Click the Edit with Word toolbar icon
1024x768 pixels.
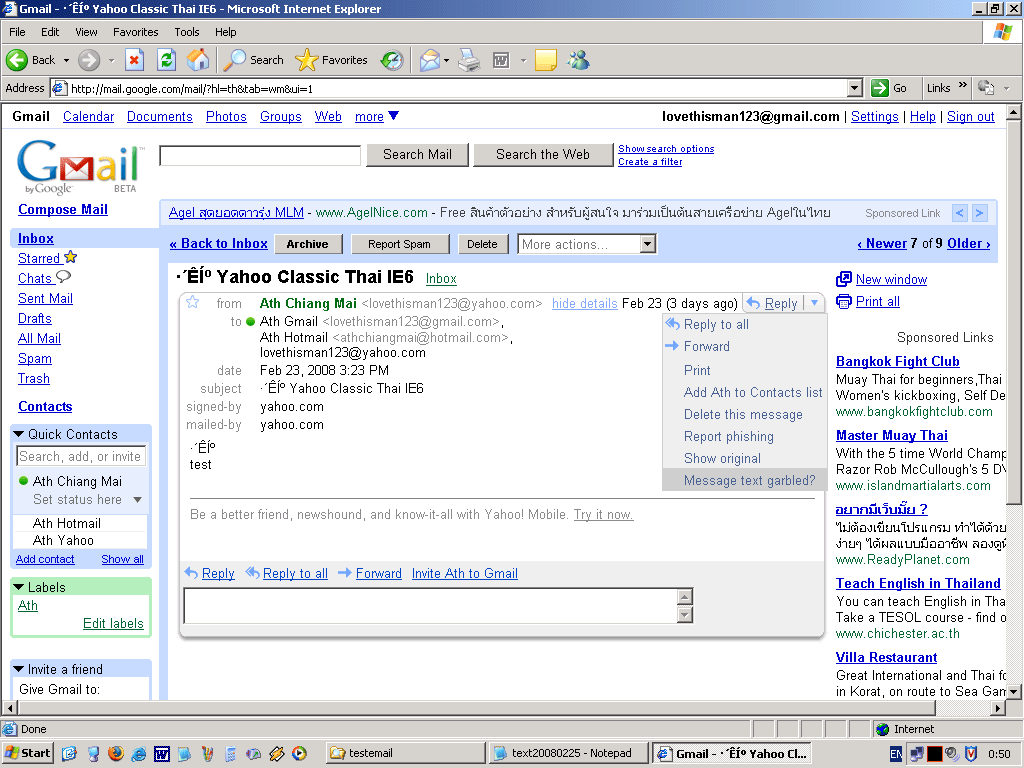pos(501,60)
